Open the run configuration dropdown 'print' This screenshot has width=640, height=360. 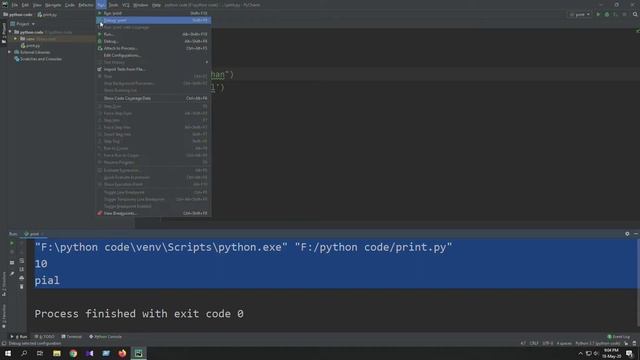coord(580,14)
